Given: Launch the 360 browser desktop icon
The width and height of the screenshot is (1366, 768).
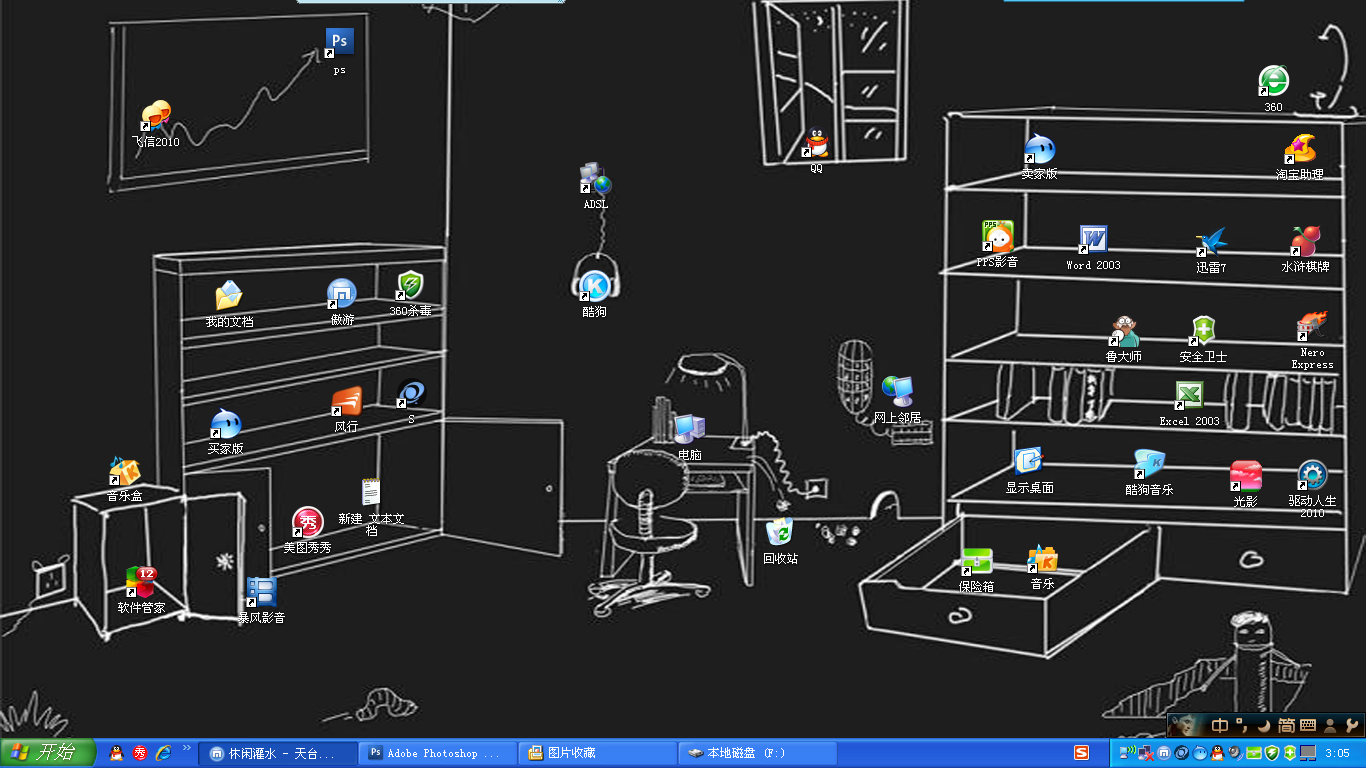Looking at the screenshot, I should (x=1272, y=82).
